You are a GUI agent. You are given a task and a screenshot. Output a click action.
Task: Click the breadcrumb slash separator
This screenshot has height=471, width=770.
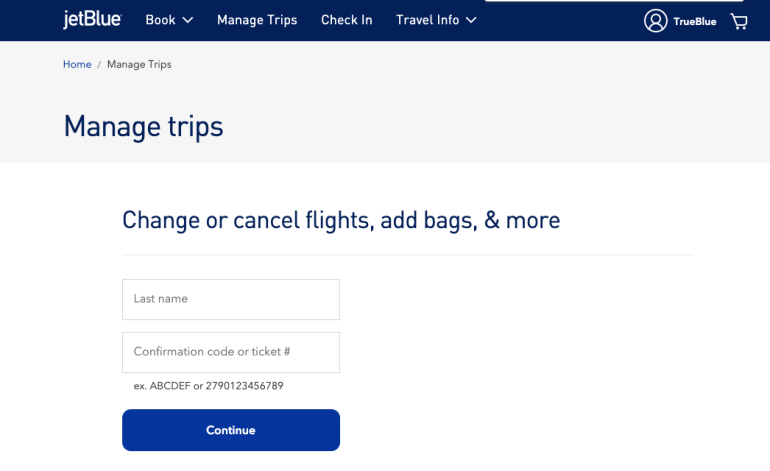click(x=99, y=64)
